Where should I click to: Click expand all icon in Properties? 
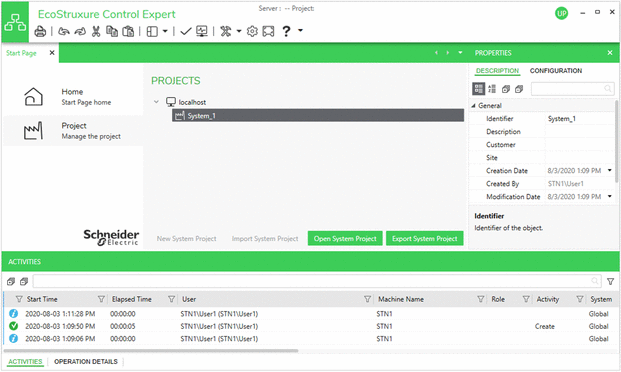click(x=506, y=89)
